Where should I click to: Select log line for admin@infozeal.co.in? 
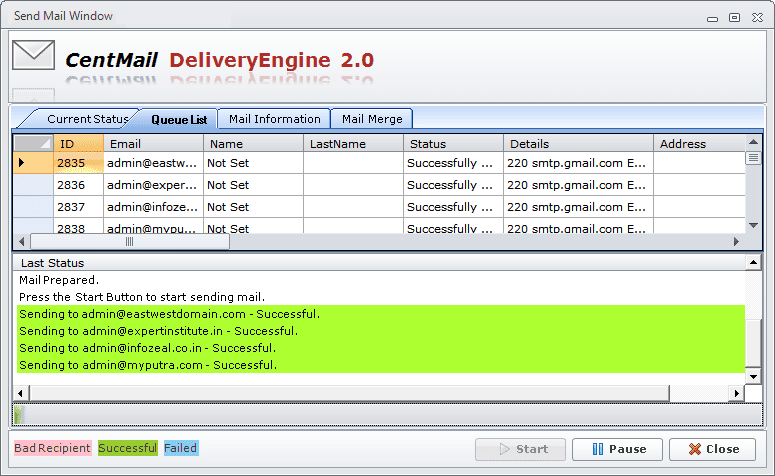tap(381, 348)
